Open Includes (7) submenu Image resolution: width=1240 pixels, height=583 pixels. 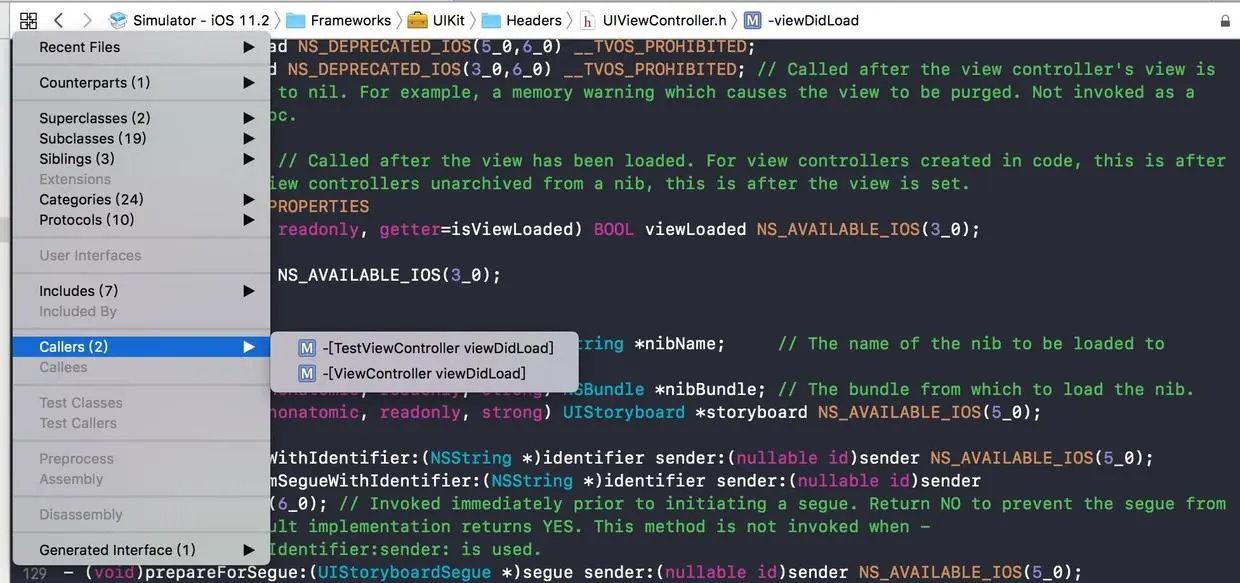[141, 291]
